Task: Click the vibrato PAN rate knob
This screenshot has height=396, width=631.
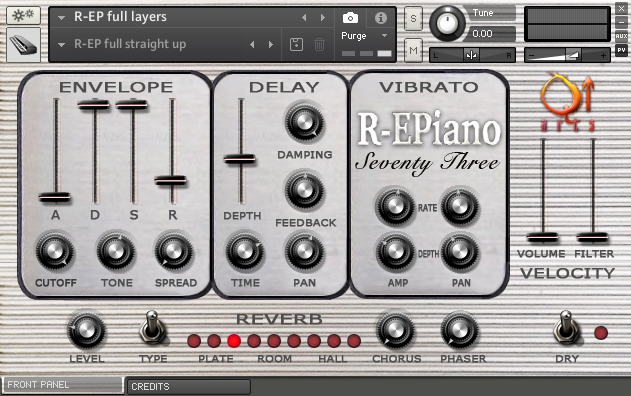Action: coord(460,206)
